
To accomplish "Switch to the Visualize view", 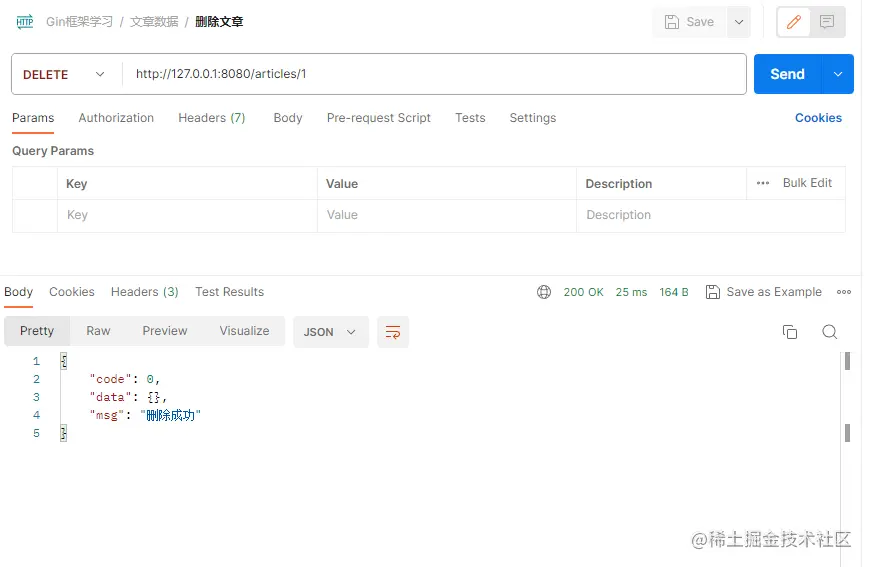I will [x=244, y=331].
